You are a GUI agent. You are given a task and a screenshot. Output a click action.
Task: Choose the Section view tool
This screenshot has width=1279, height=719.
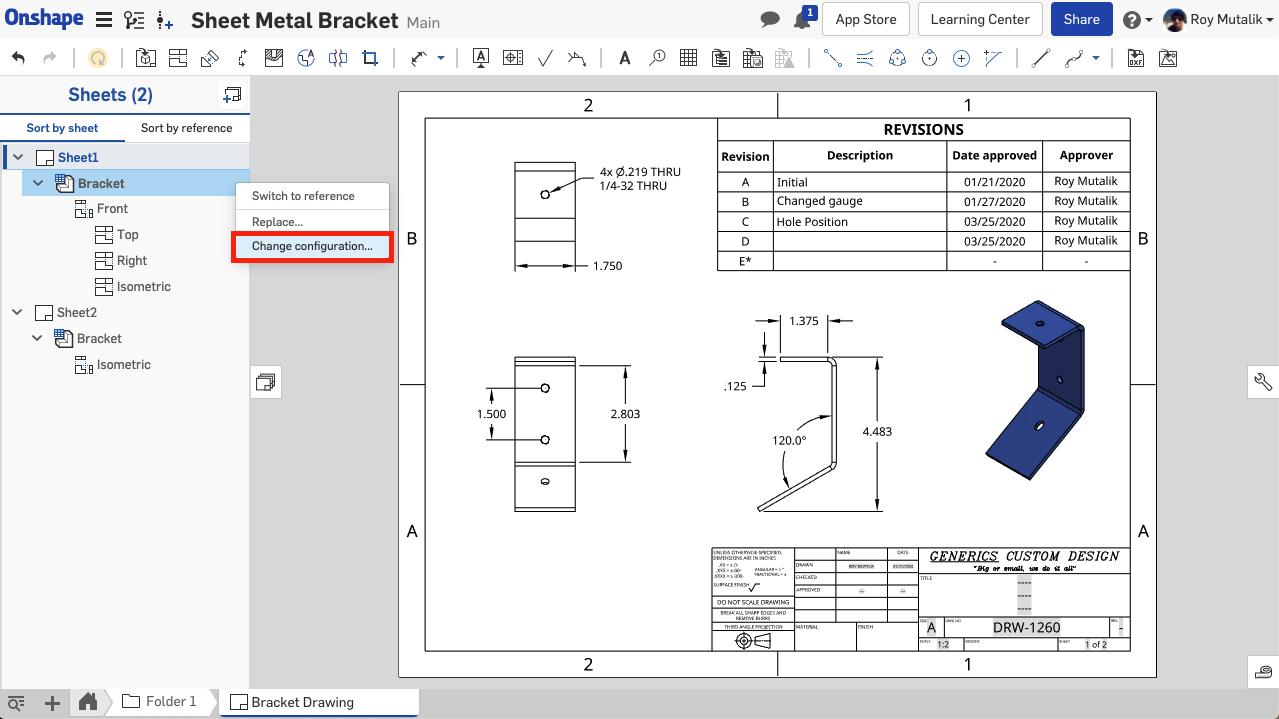274,59
